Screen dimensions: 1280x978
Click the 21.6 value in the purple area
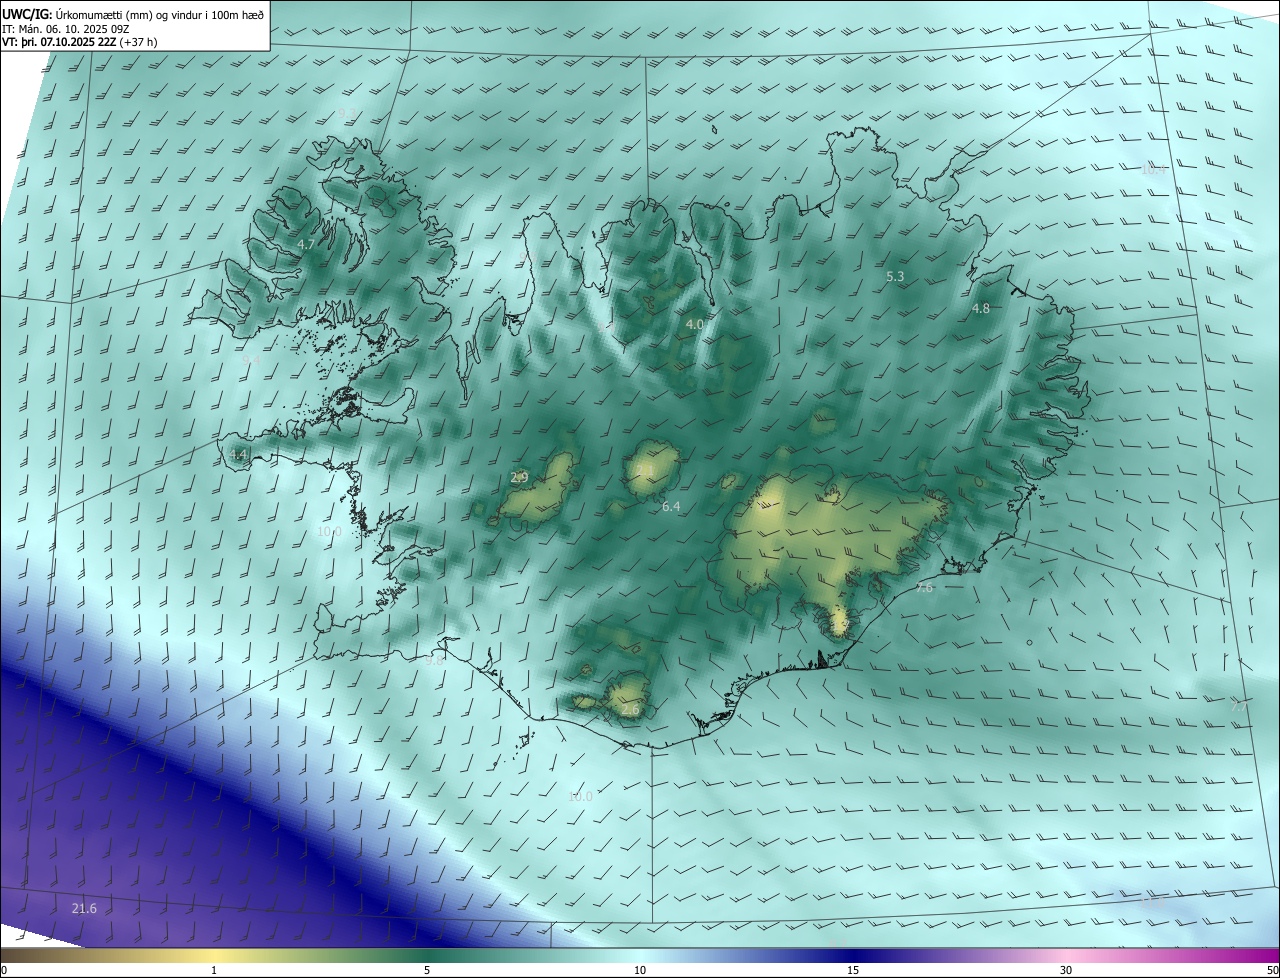click(84, 908)
